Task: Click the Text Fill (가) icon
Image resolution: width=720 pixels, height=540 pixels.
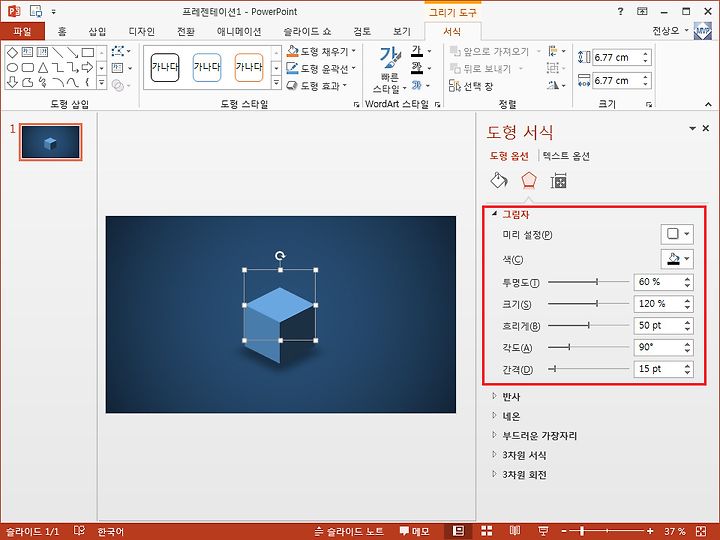Action: coord(417,51)
